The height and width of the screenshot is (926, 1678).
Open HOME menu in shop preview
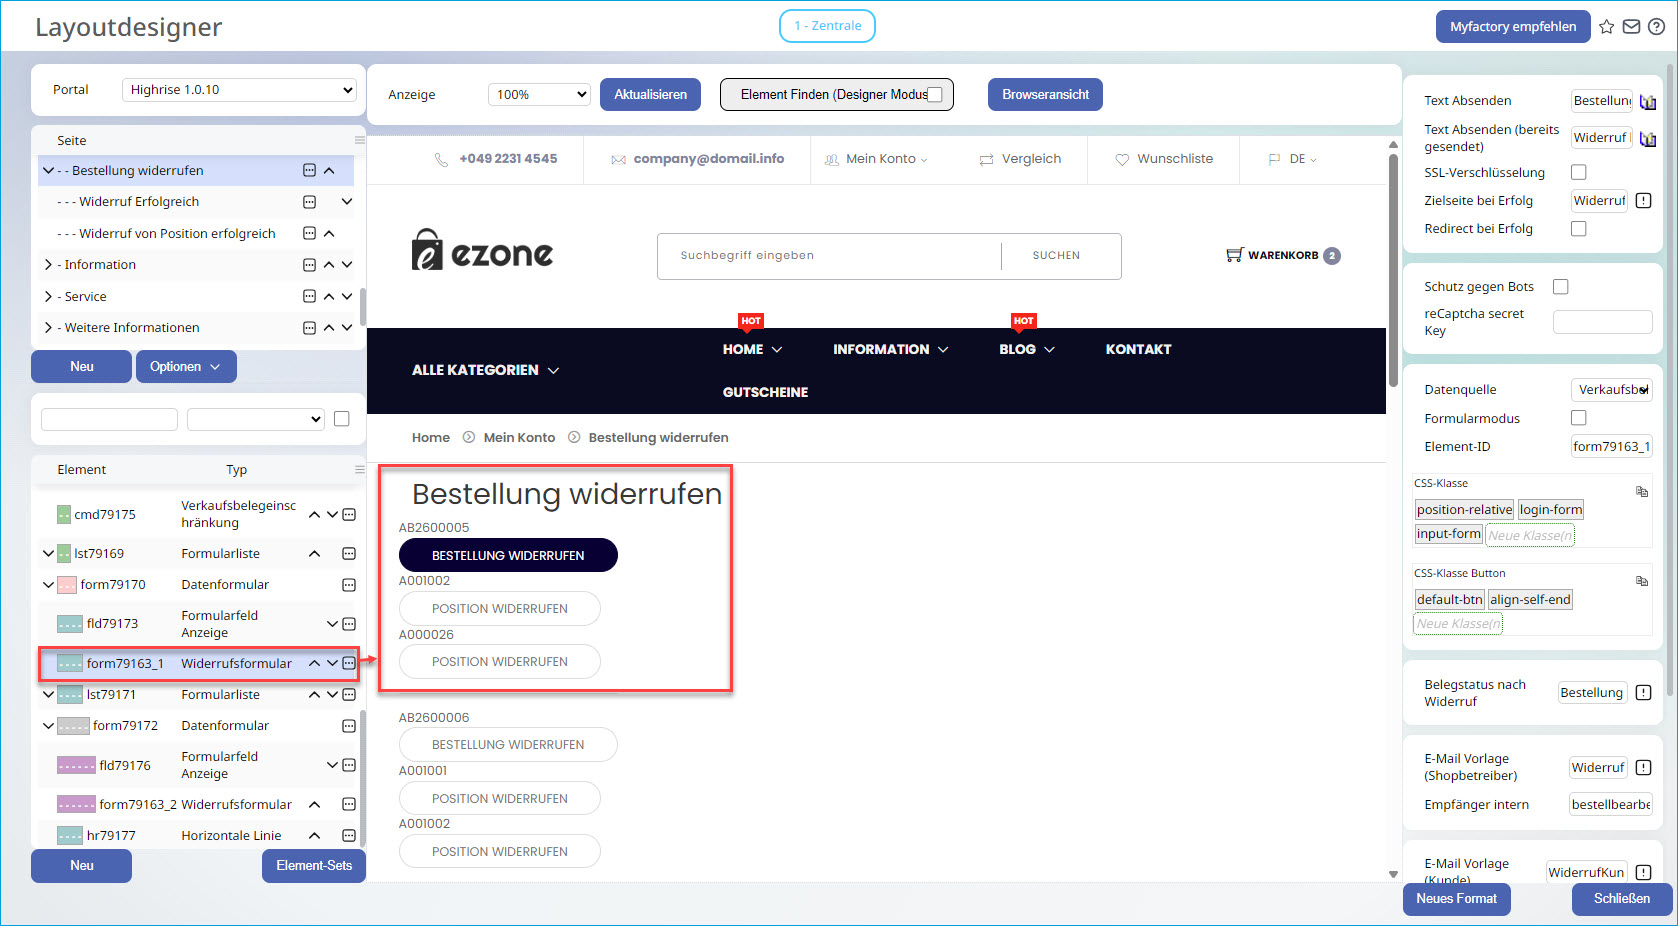(x=752, y=350)
